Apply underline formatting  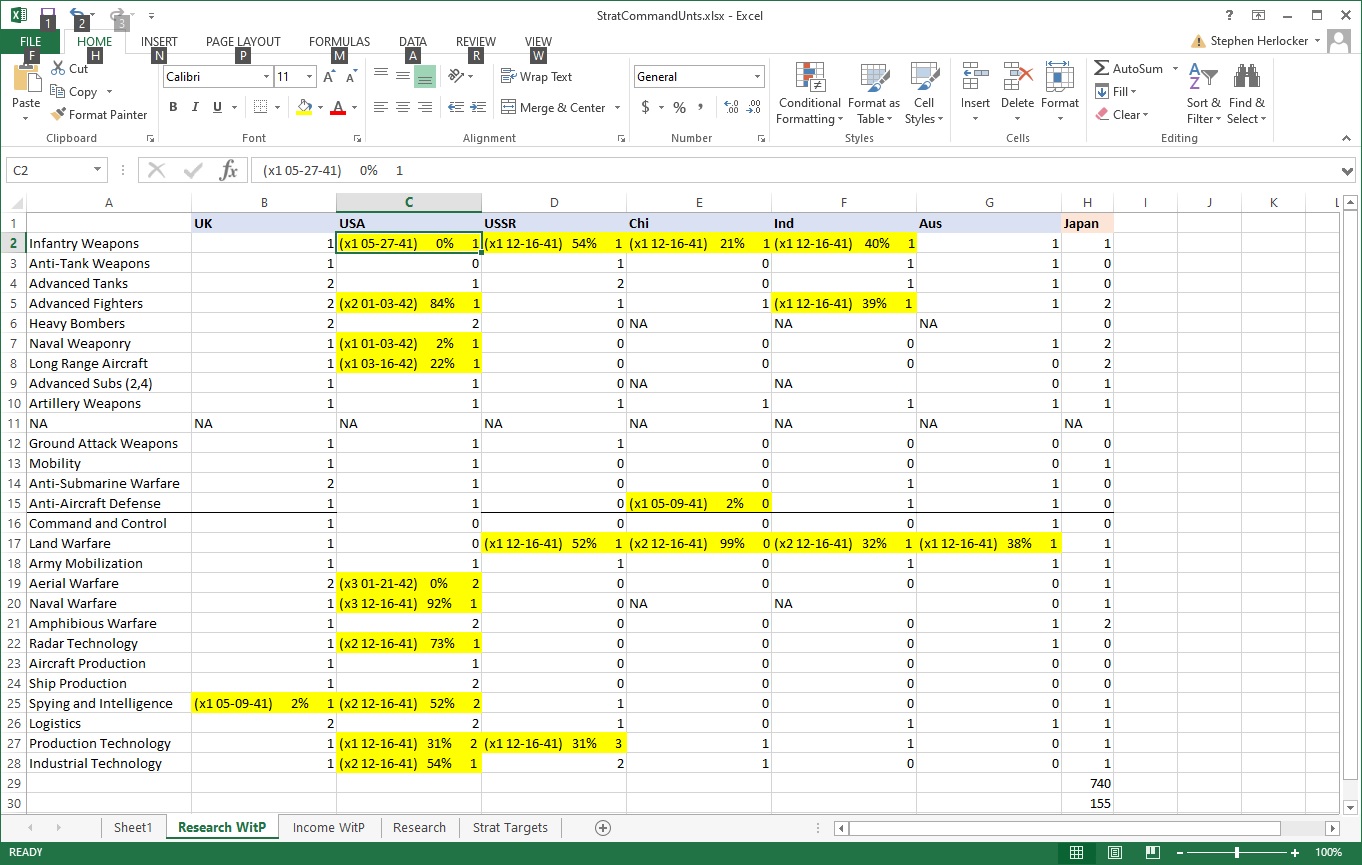pyautogui.click(x=217, y=108)
